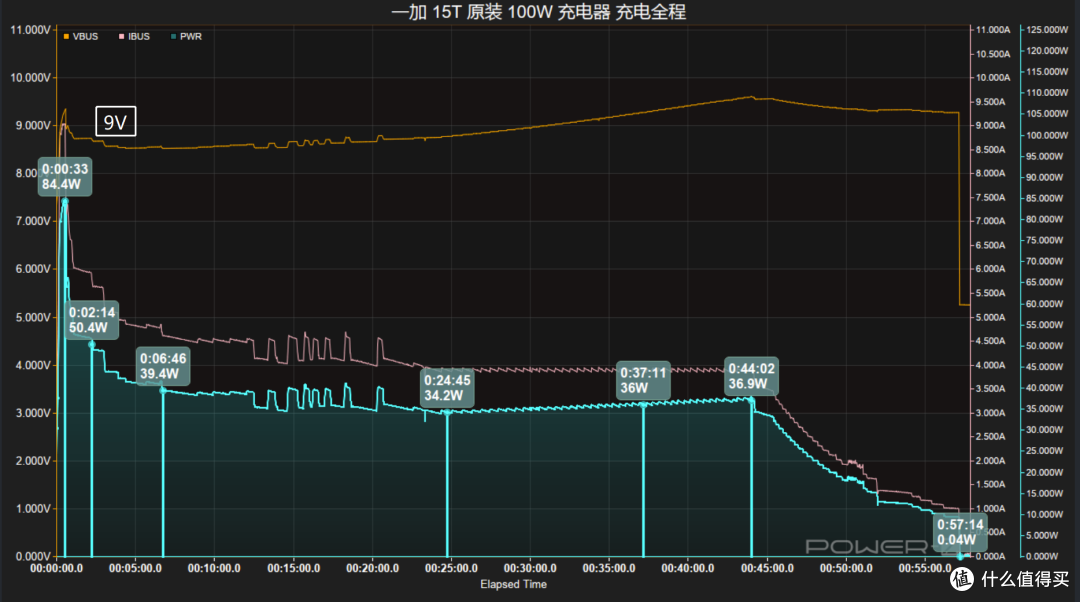
Task: Click the 11.000A current axis label
Action: tap(993, 30)
